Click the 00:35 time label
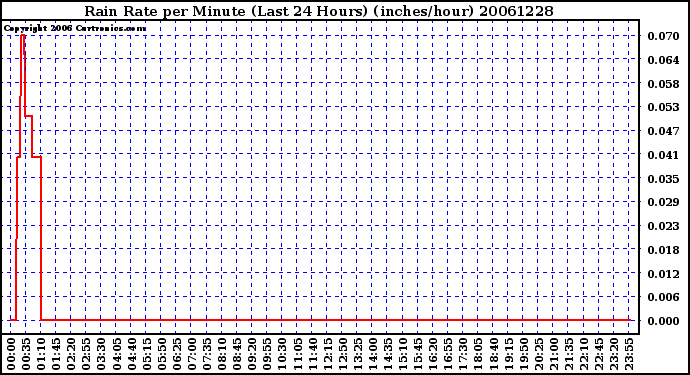The width and height of the screenshot is (690, 375). tap(26, 354)
